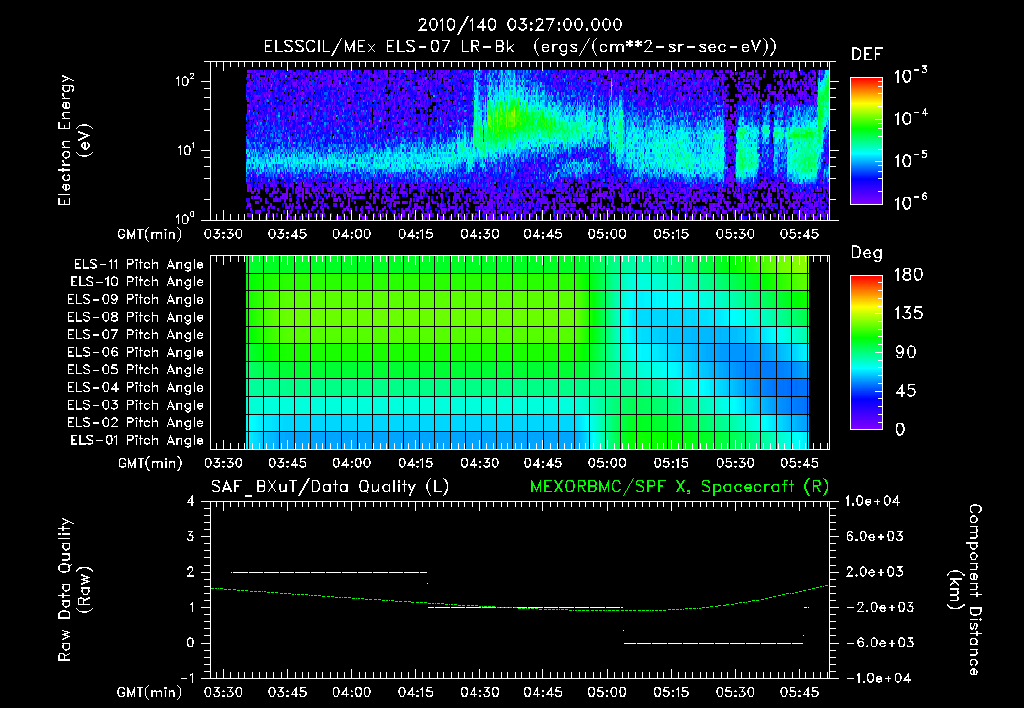
Task: Click the Component Distance (km) axis label
Action: (x=966, y=590)
